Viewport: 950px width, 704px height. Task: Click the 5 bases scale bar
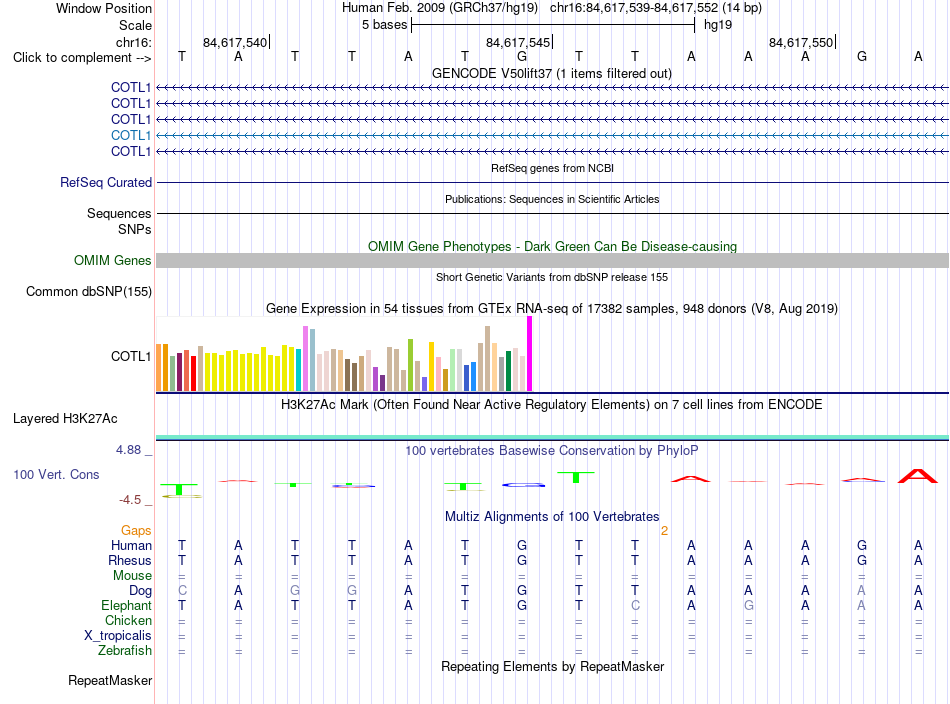point(553,25)
